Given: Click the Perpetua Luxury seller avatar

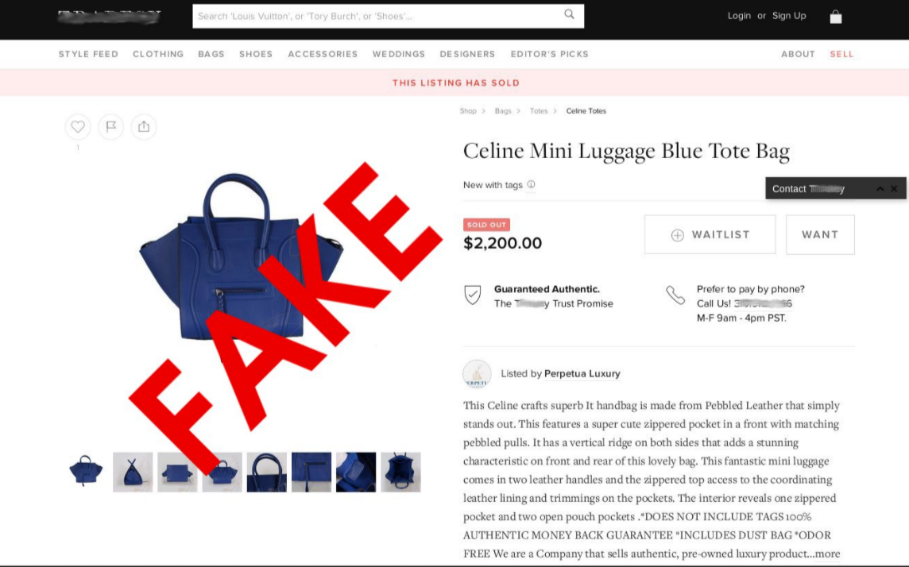Looking at the screenshot, I should pos(477,374).
